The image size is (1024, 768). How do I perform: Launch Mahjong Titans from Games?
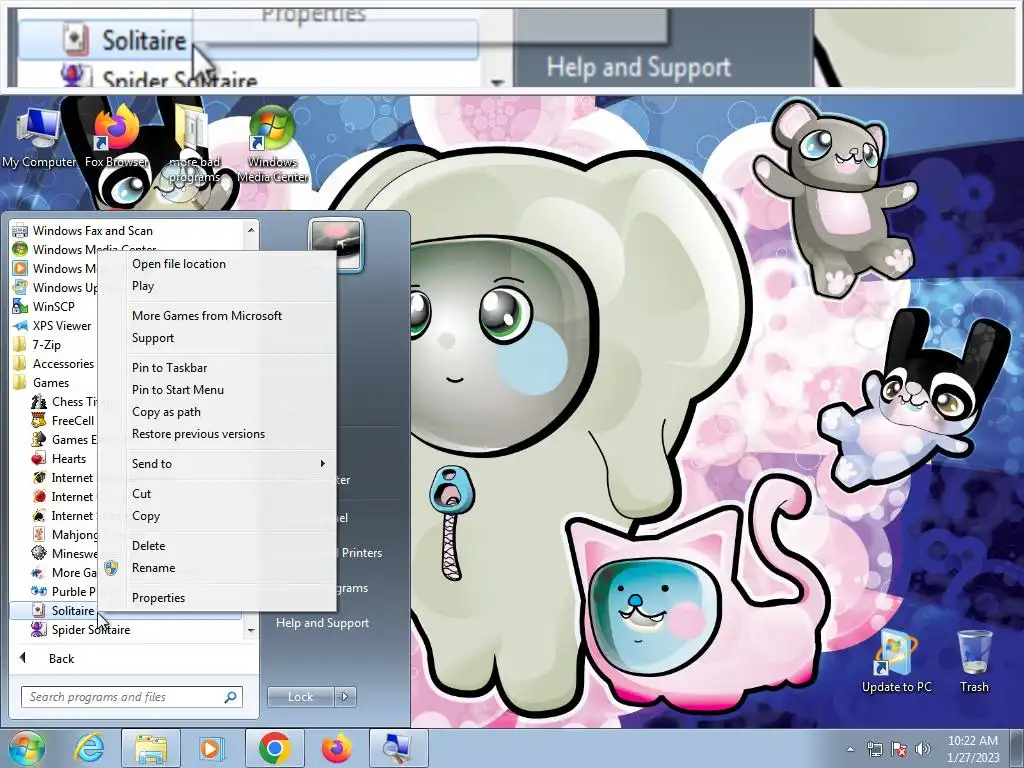[64, 534]
